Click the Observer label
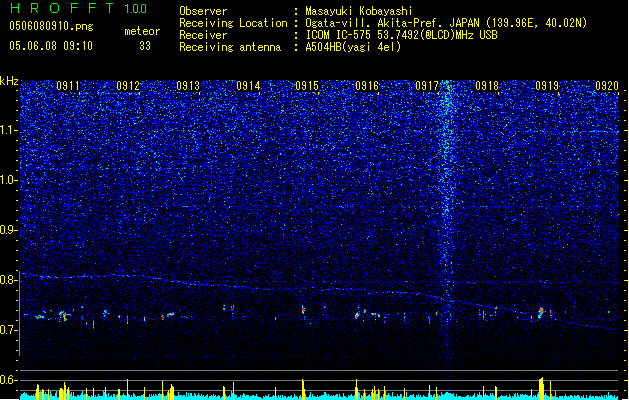Viewport: 629px width, 400px height. 203,11
